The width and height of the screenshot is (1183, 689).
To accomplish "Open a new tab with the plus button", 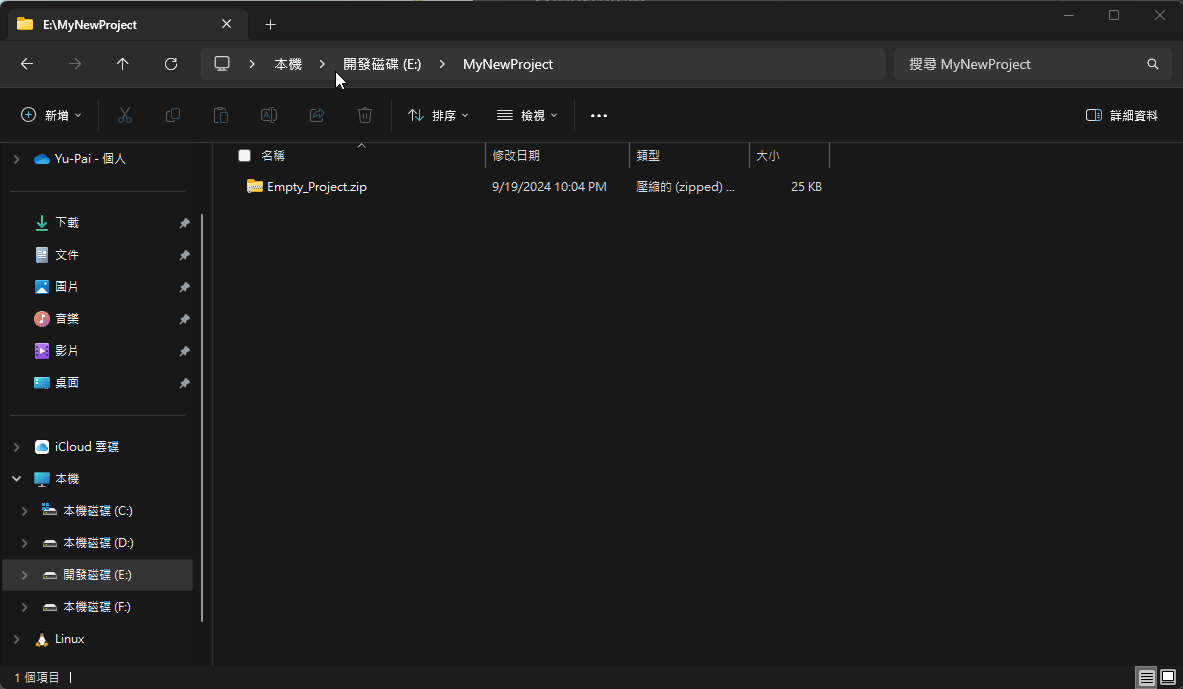I will click(x=270, y=23).
